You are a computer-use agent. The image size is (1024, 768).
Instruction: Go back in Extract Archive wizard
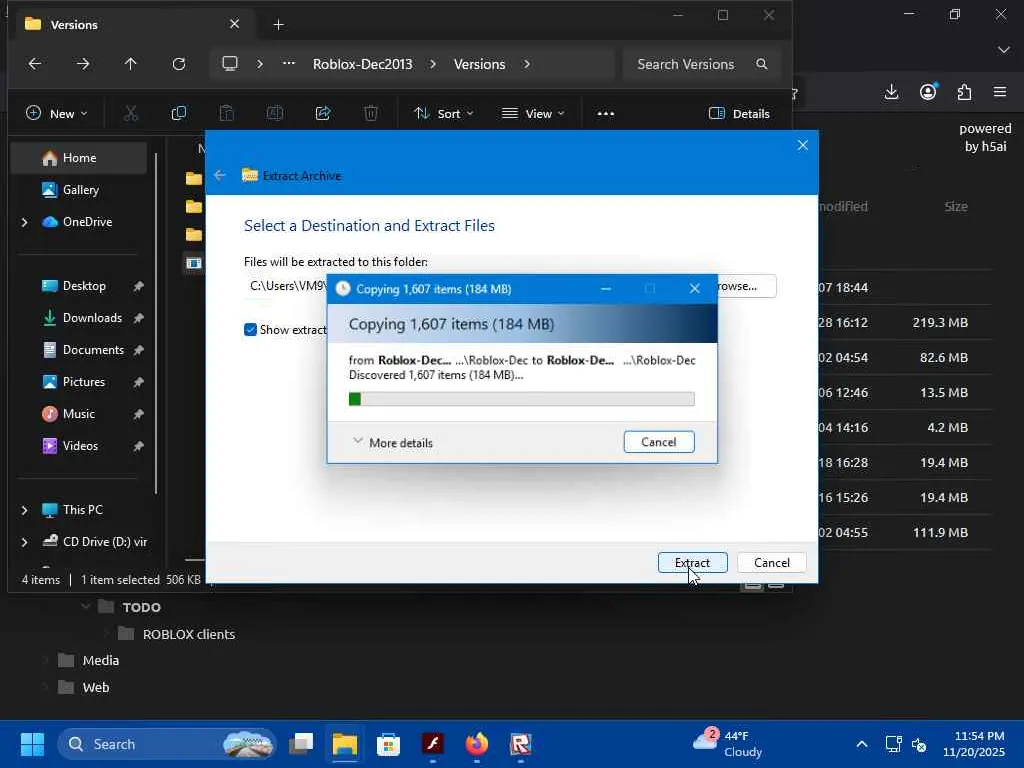[220, 176]
